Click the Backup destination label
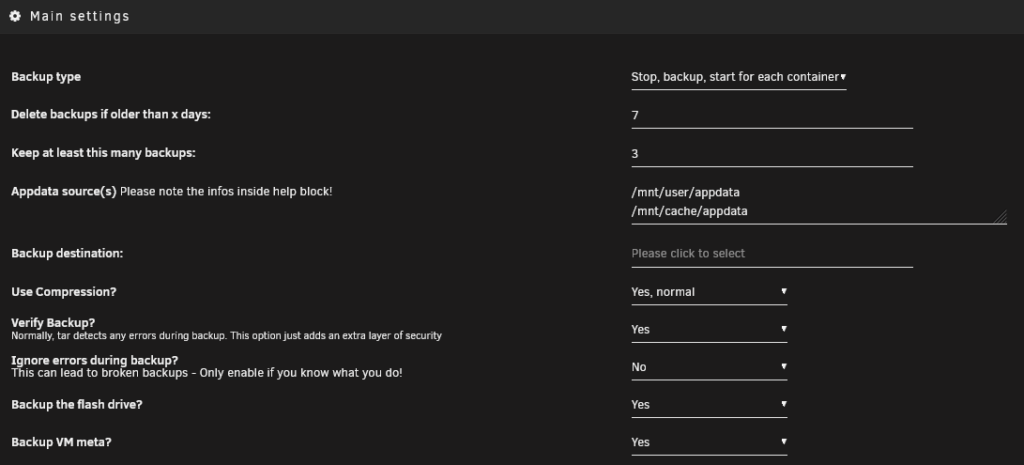This screenshot has width=1024, height=465. pos(67,253)
